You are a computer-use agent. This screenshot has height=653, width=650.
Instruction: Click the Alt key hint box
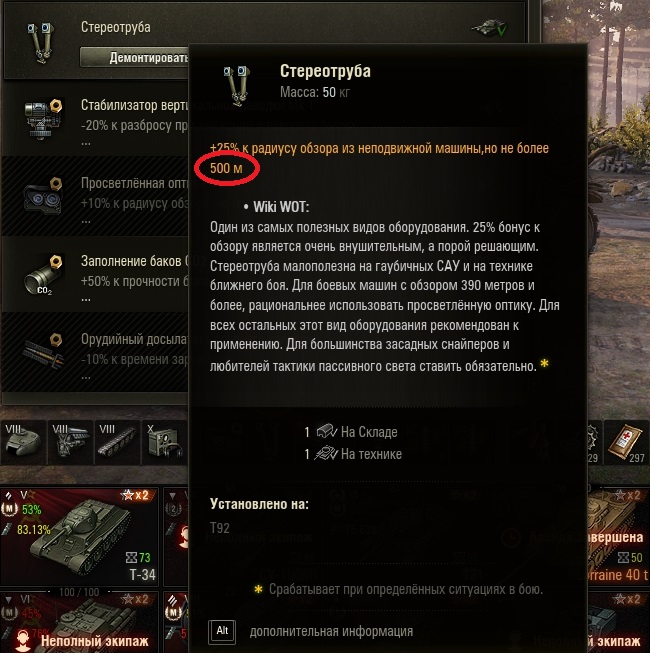(222, 631)
